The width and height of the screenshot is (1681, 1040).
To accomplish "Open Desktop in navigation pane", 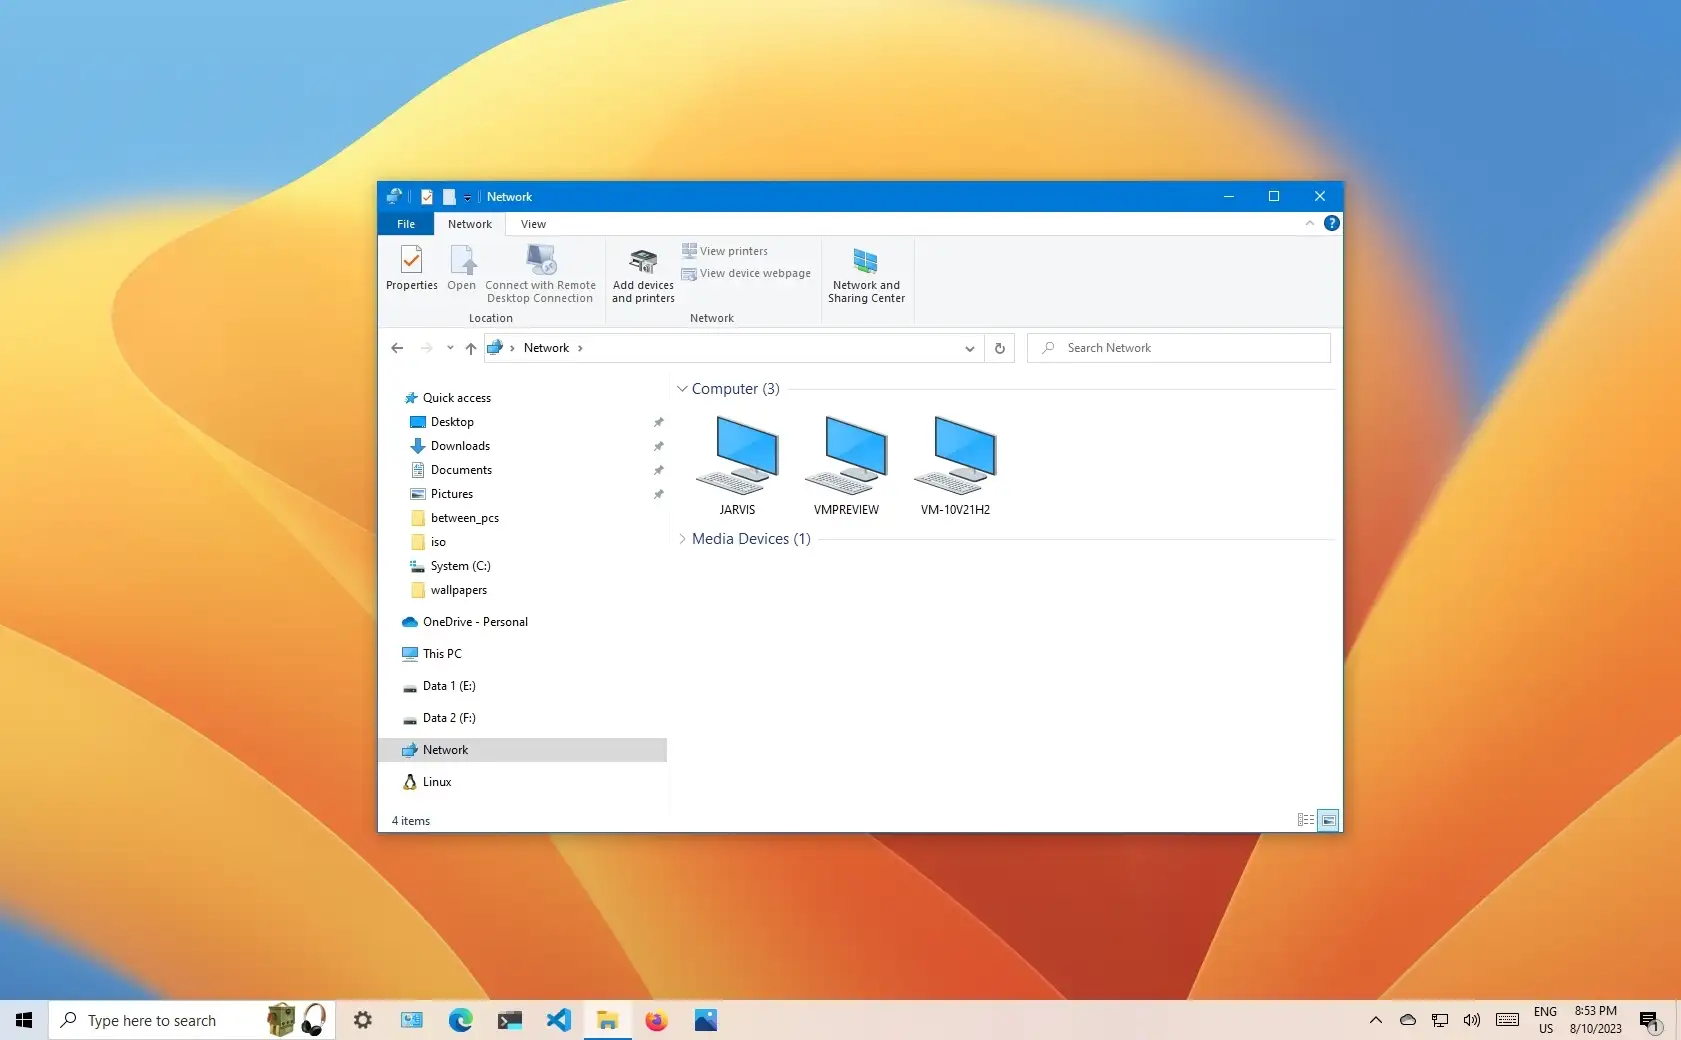I will coord(442,422).
